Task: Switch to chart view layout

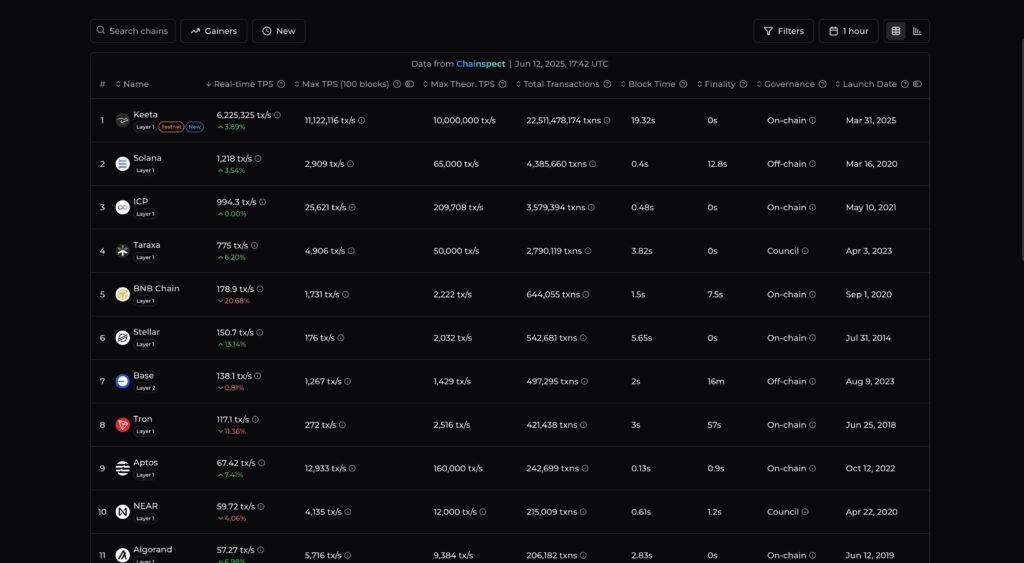Action: coord(918,31)
